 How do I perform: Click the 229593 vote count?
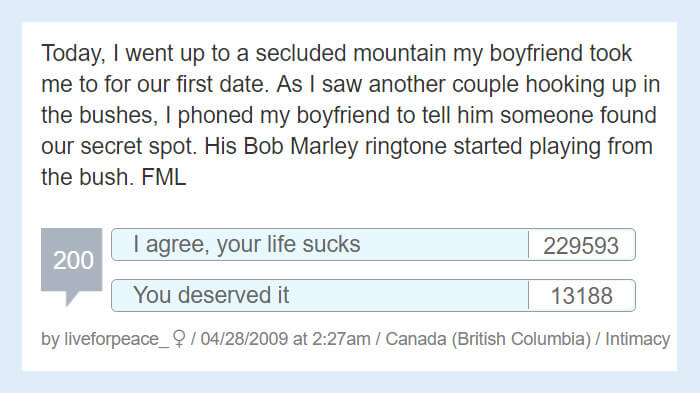pyautogui.click(x=581, y=245)
